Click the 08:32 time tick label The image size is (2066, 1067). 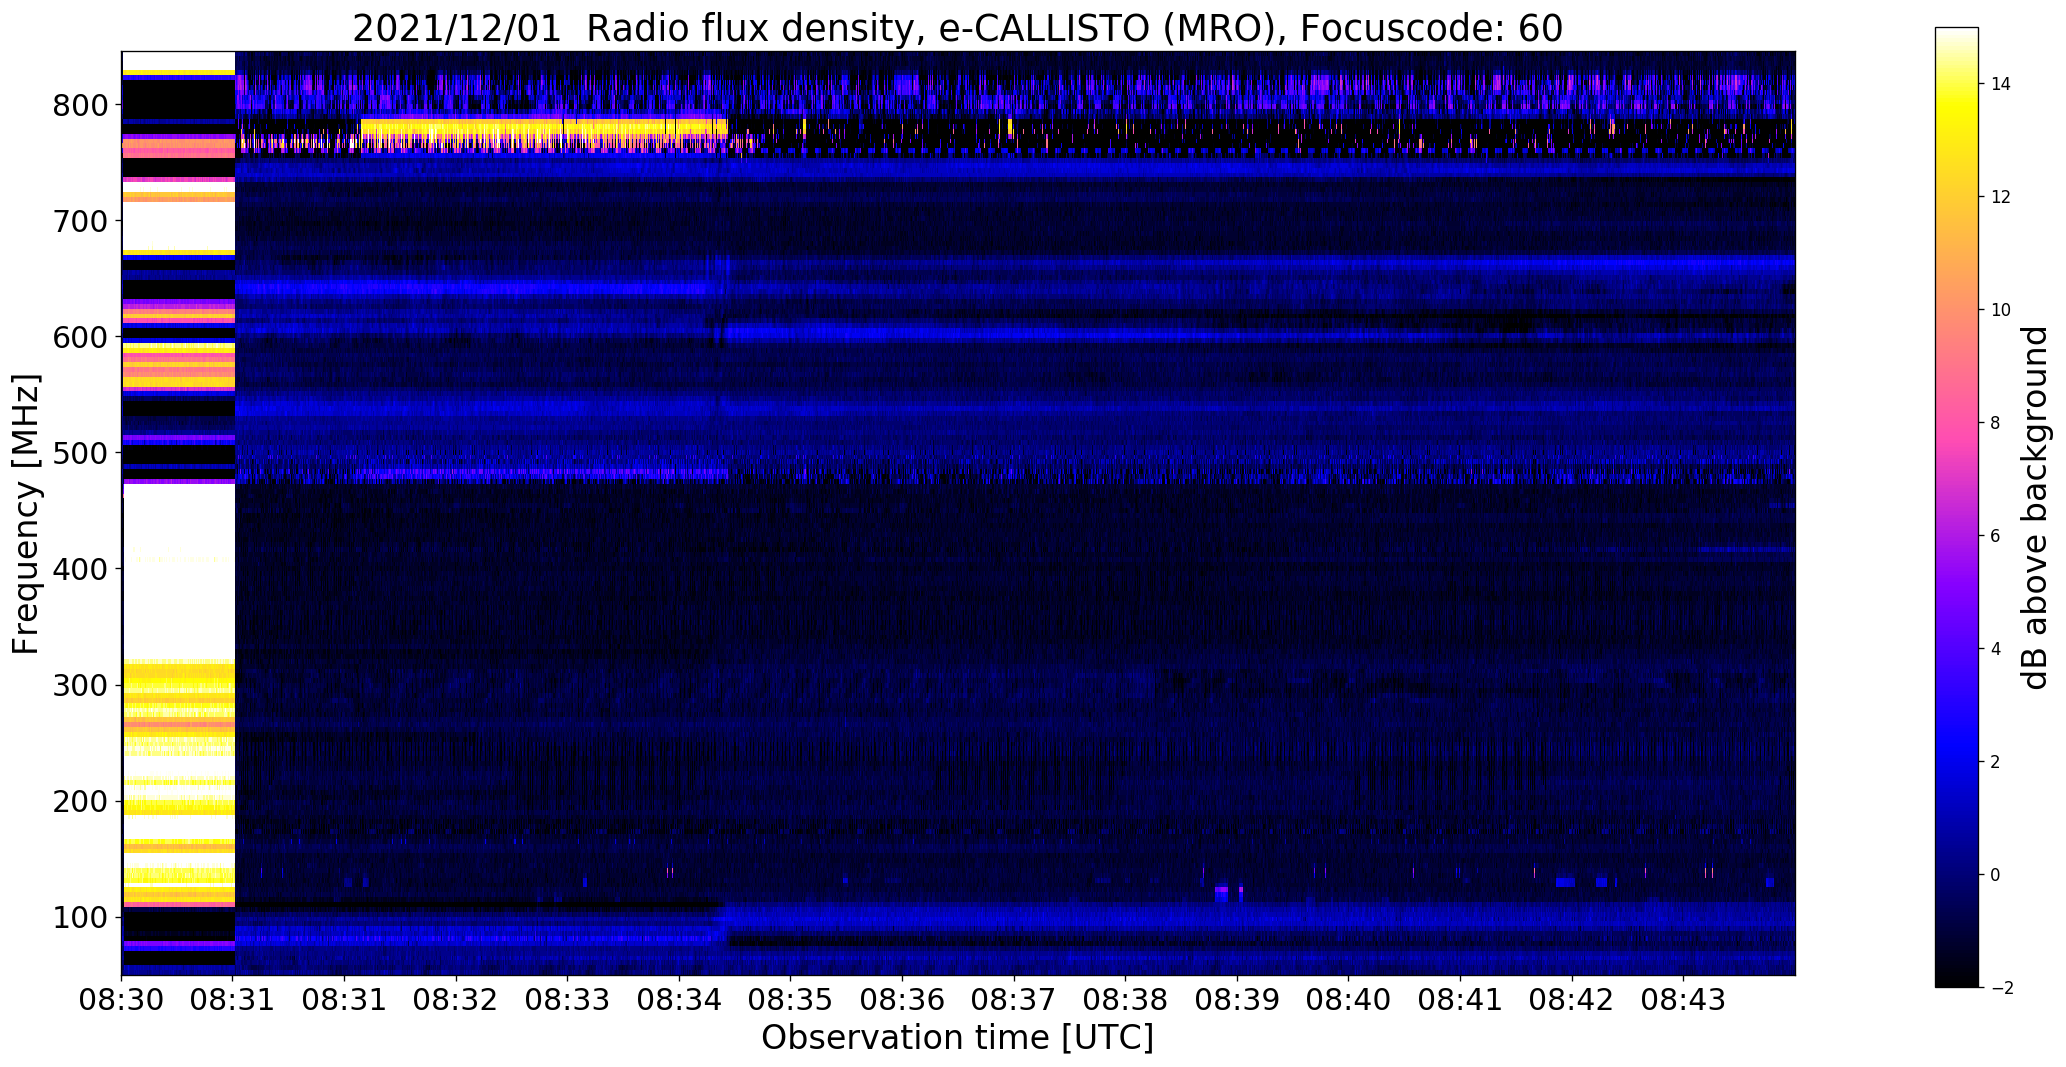[456, 1001]
